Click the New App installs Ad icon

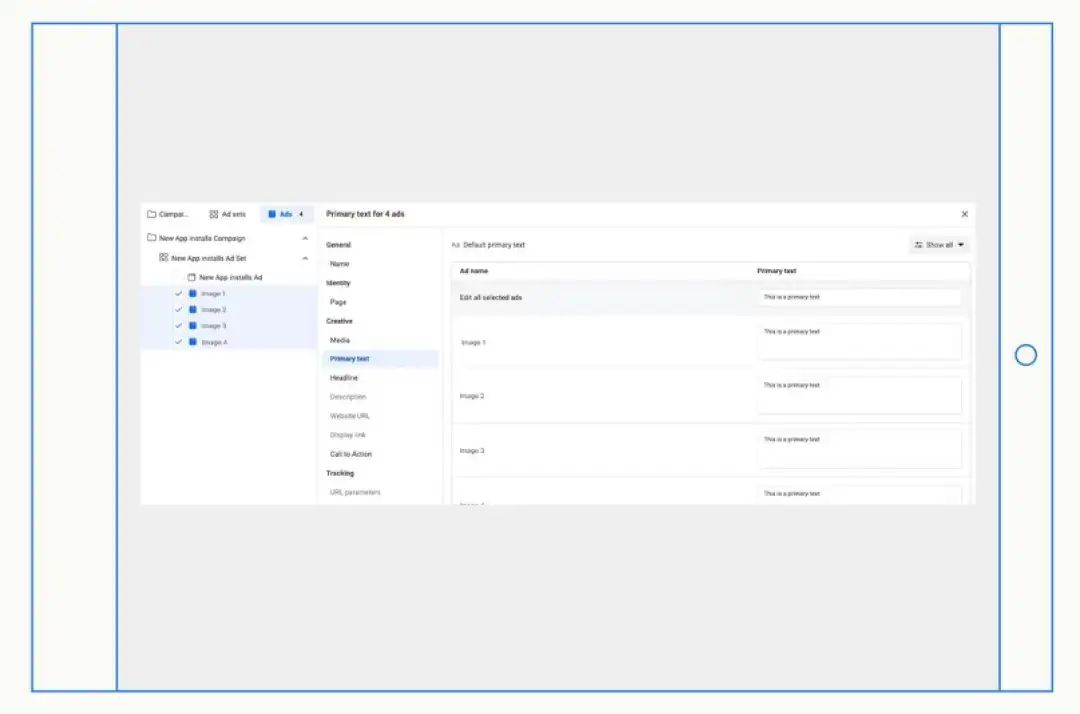[191, 277]
